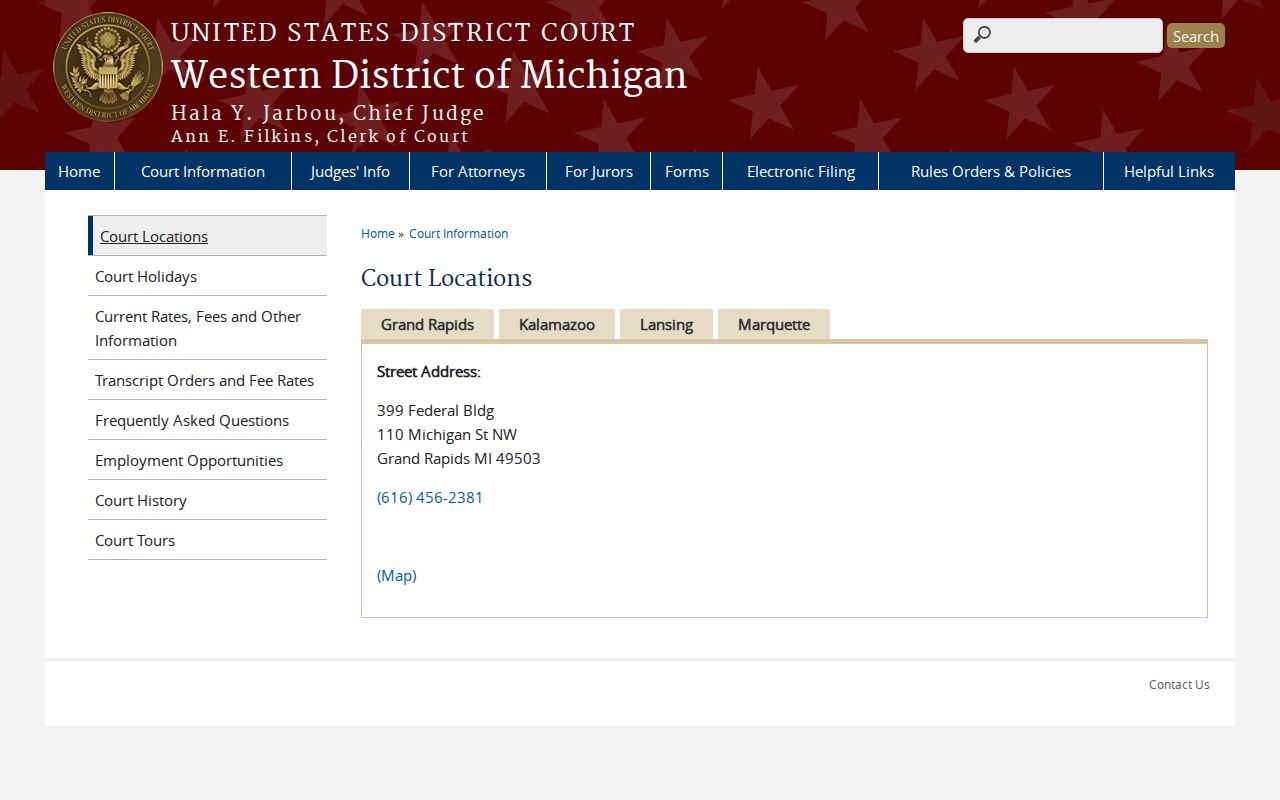Click the Home breadcrumb link
The width and height of the screenshot is (1280, 800).
tap(378, 233)
